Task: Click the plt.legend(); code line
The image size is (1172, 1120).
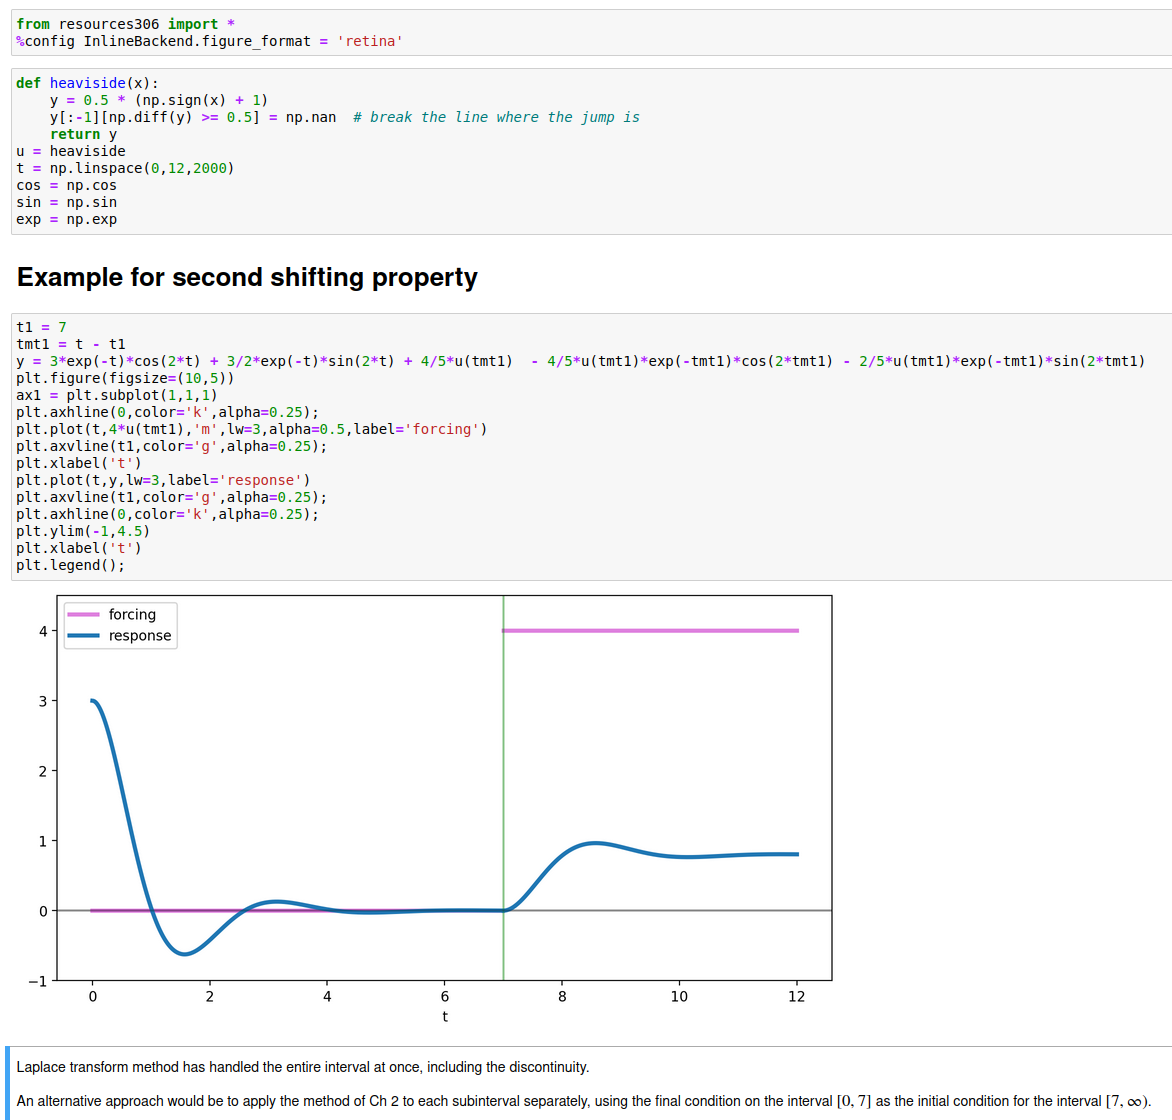Action: pyautogui.click(x=70, y=565)
